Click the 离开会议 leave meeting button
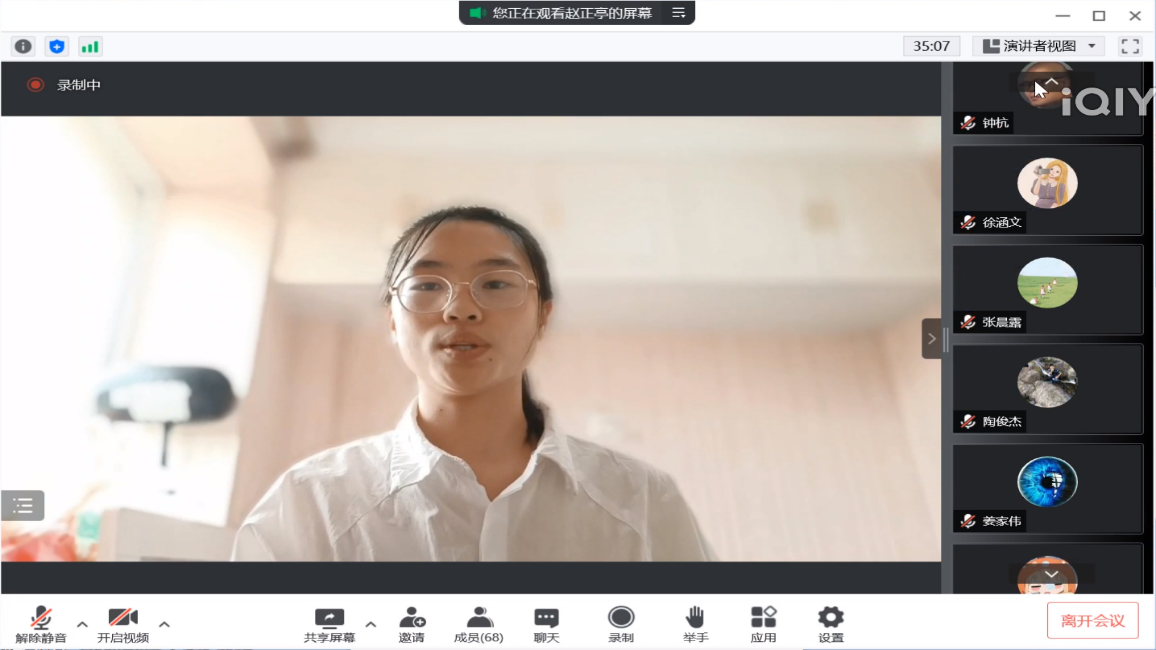The image size is (1156, 650). 1092,621
